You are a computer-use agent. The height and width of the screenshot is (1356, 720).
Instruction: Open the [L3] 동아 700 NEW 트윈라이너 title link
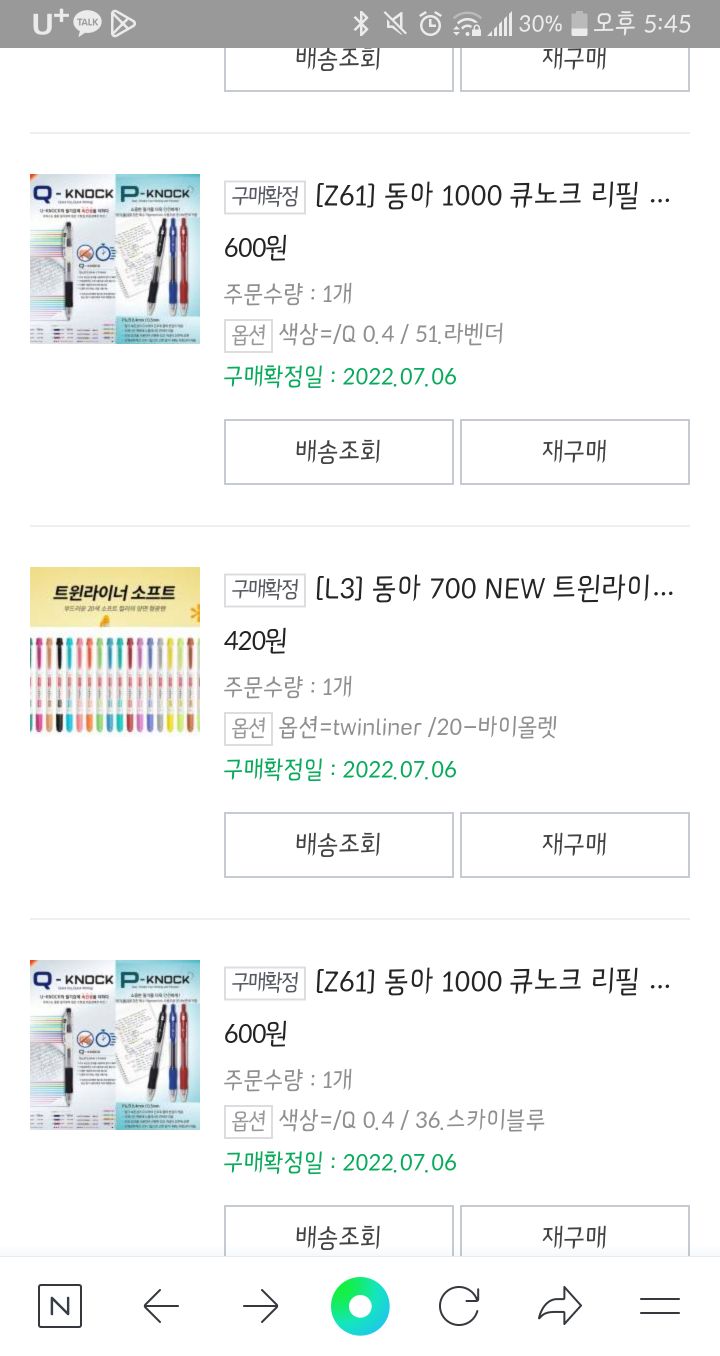pyautogui.click(x=494, y=589)
